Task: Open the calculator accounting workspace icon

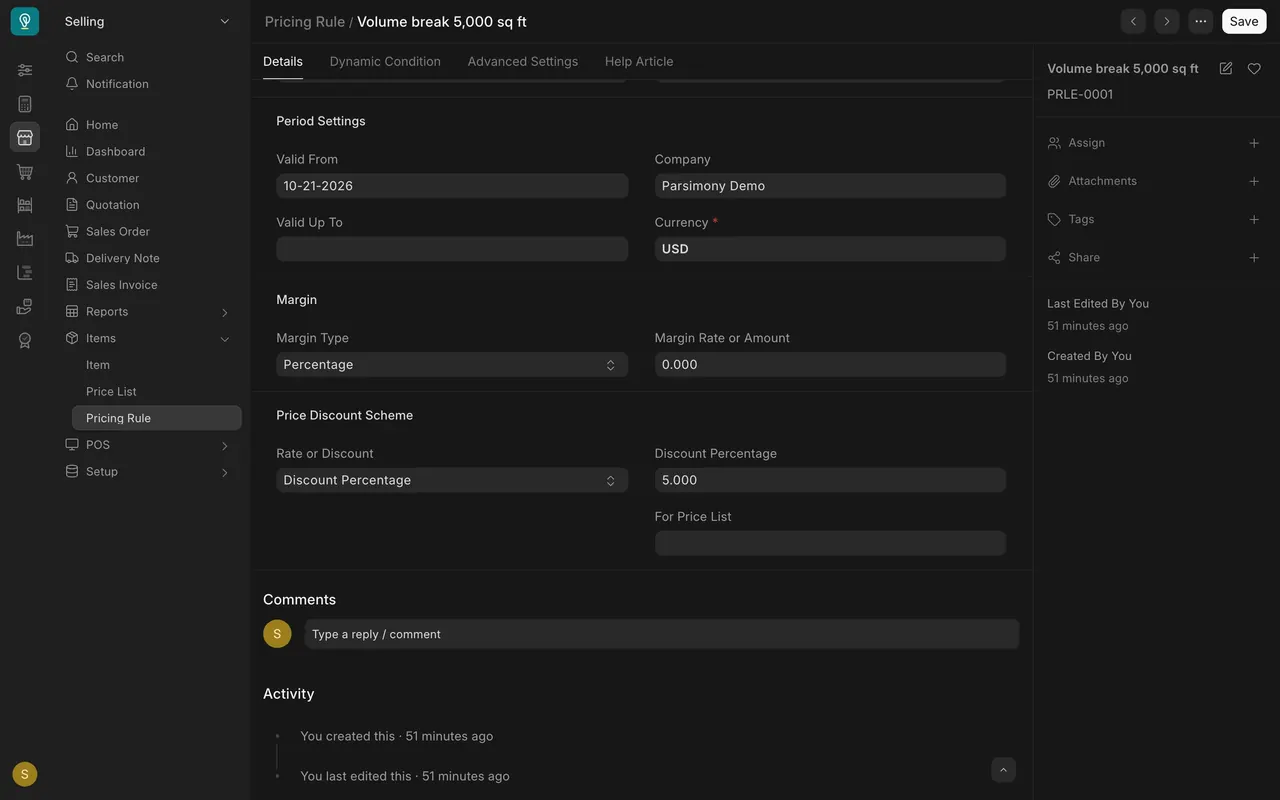Action: click(25, 104)
